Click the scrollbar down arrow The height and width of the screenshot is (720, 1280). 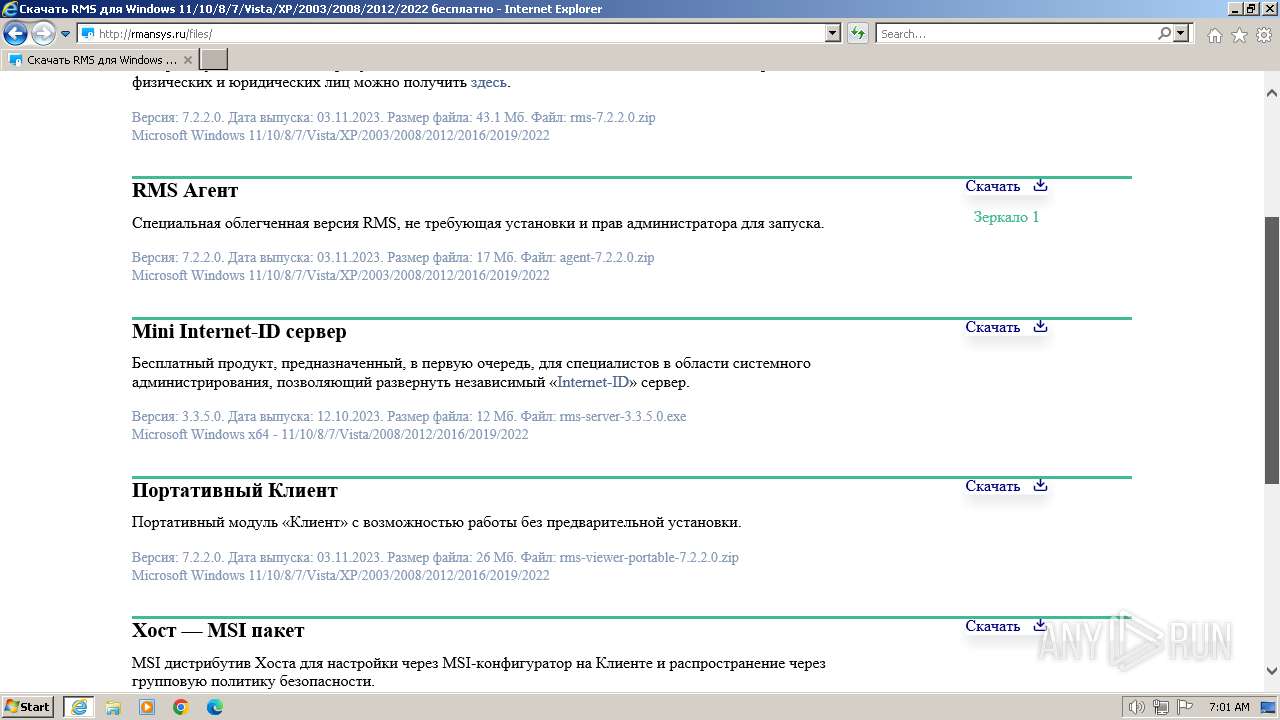pyautogui.click(x=1272, y=671)
